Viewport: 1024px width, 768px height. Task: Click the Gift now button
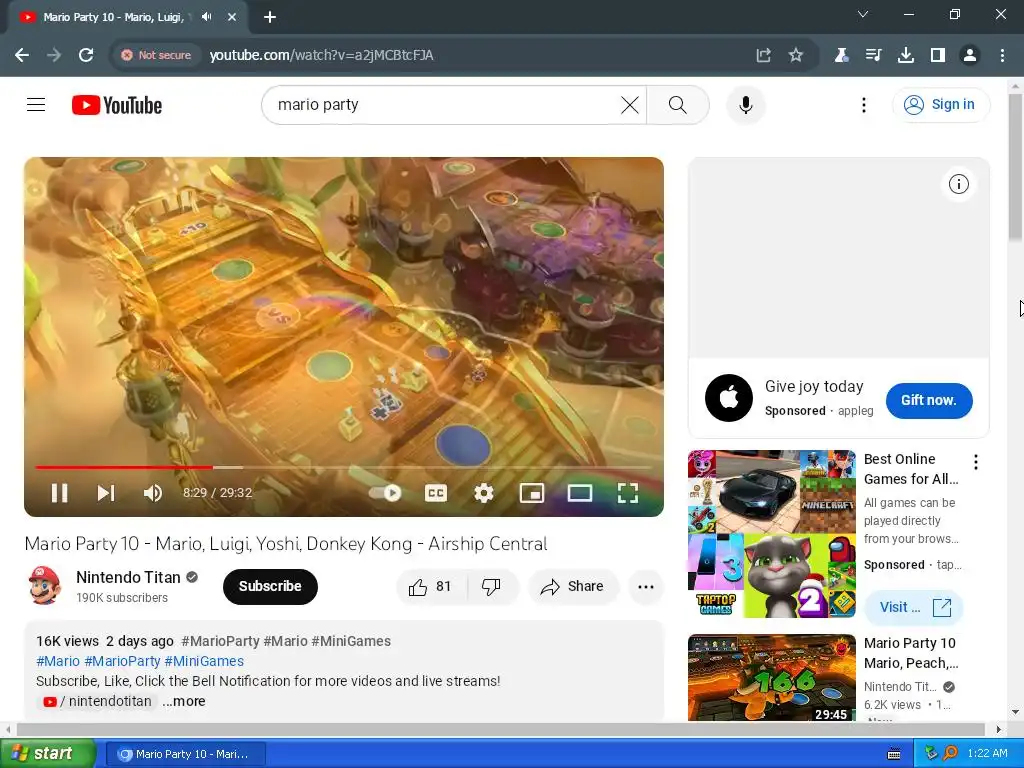click(929, 400)
